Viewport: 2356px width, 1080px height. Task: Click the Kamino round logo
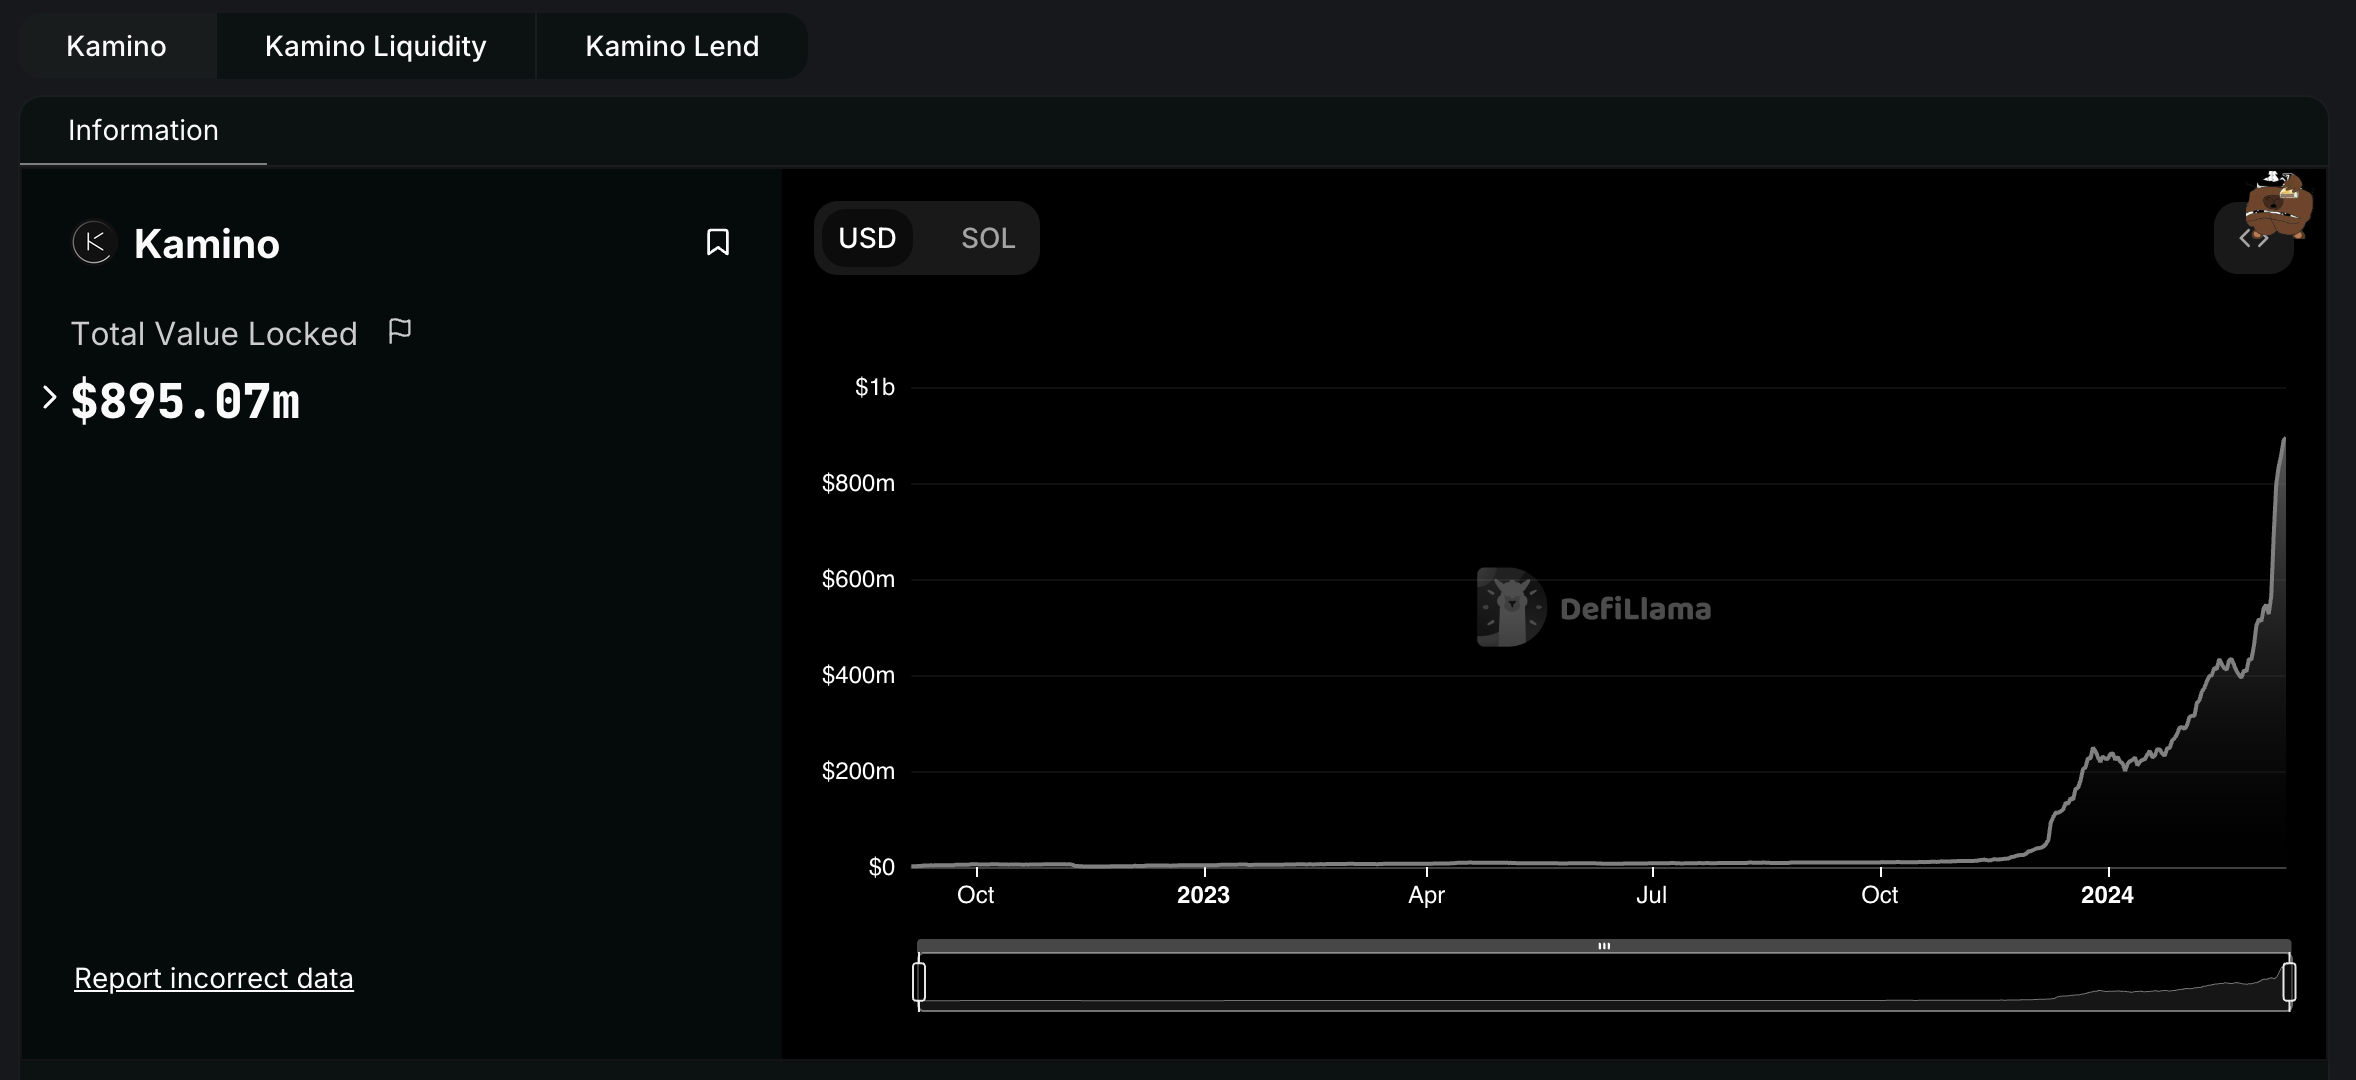point(94,243)
